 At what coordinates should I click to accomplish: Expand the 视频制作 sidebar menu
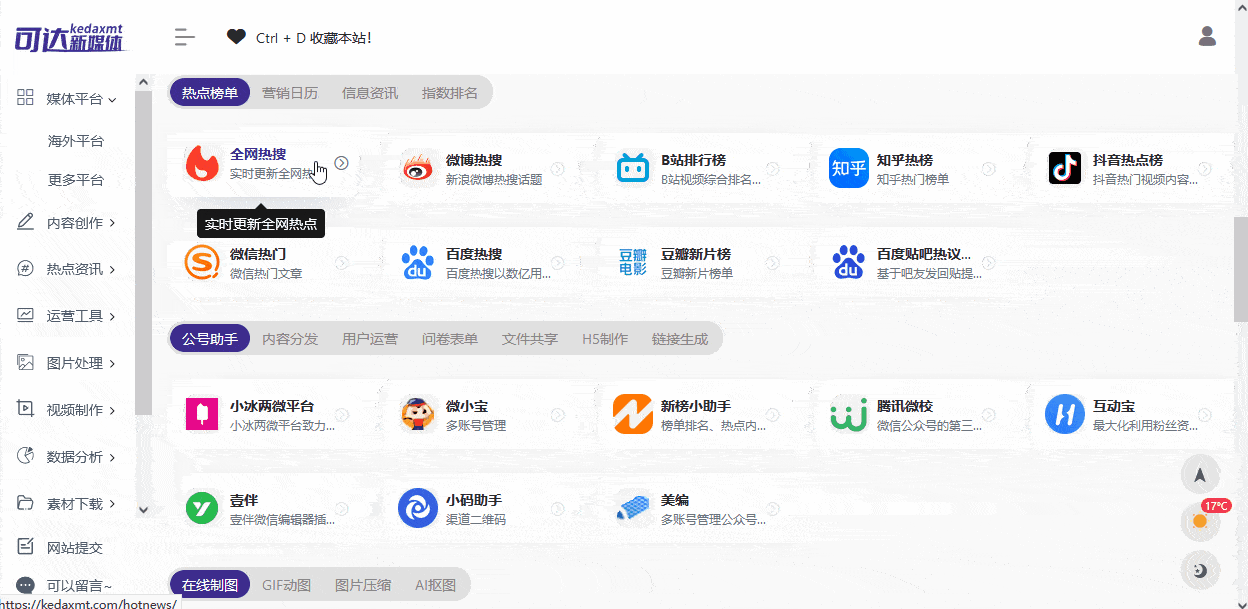(66, 410)
